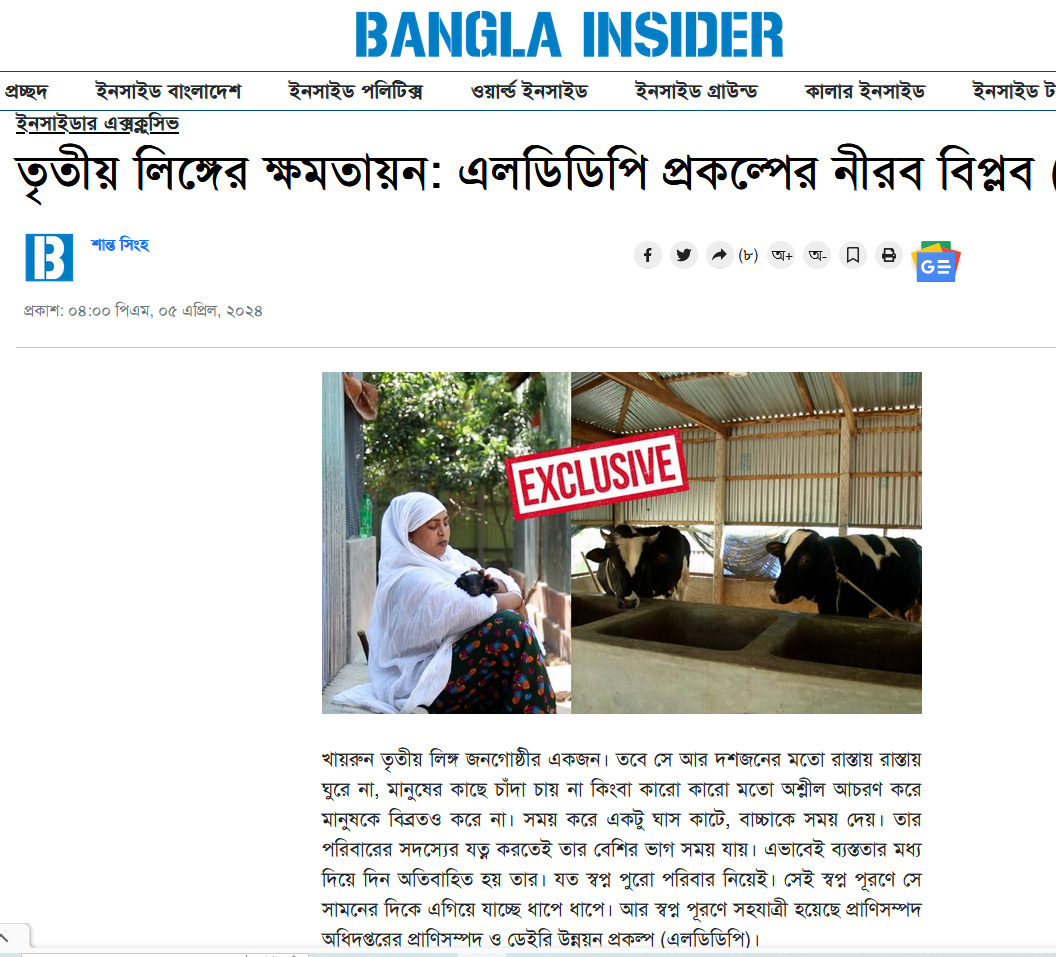The image size is (1056, 957).
Task: Bookmark this article
Action: [853, 255]
